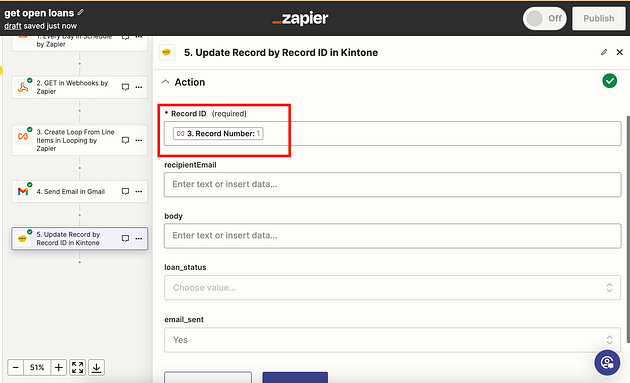Screen dimensions: 630x383
Task: Click Looping icon on step 3
Action: (23, 136)
